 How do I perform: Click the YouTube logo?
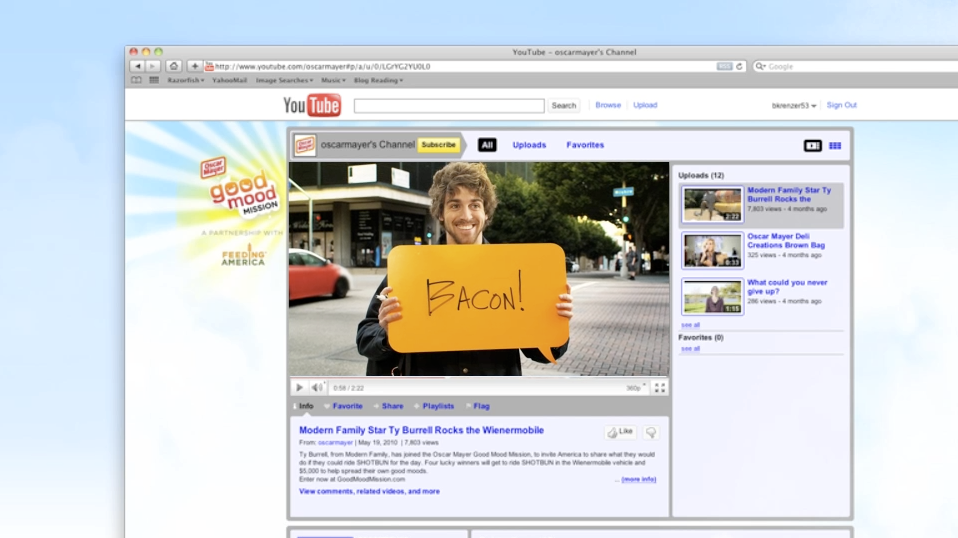click(312, 105)
